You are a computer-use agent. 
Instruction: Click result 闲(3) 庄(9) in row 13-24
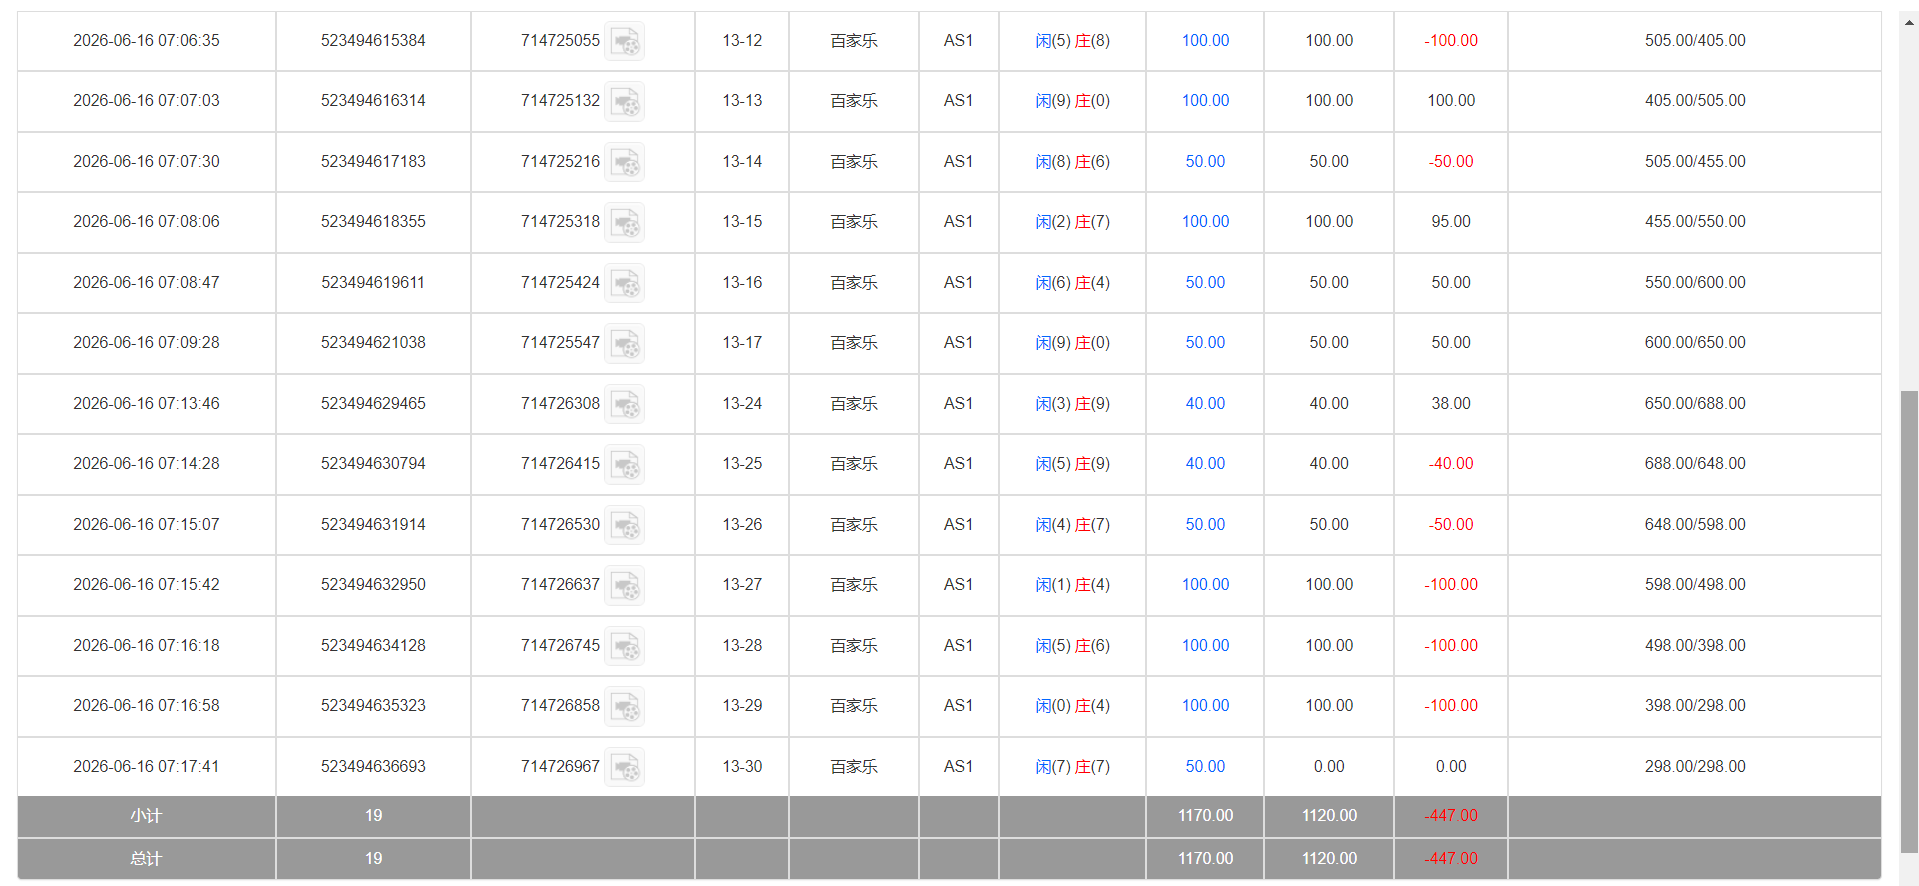pos(1072,404)
